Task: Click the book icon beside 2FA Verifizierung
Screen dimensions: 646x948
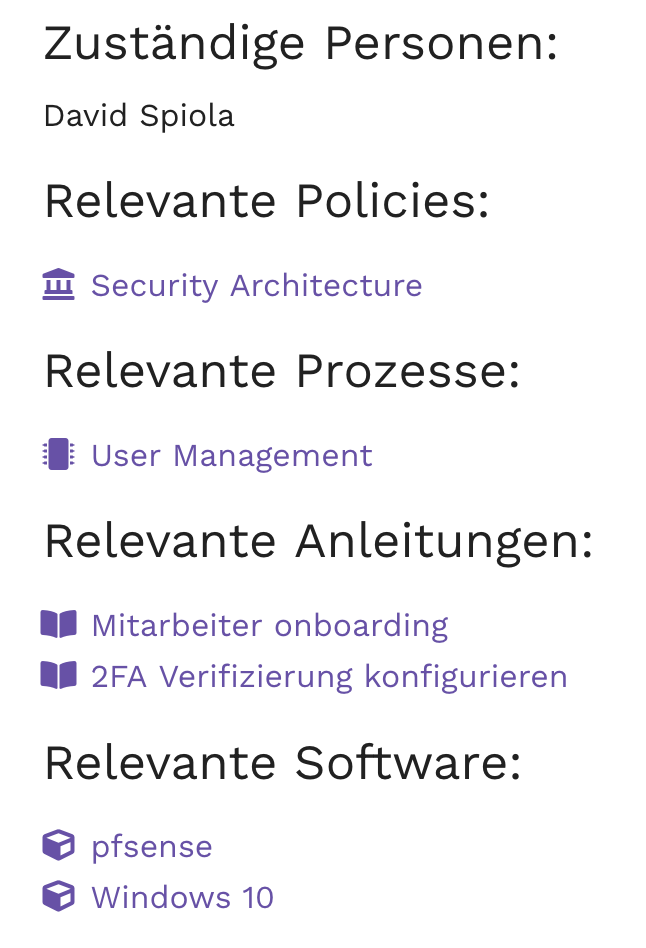Action: pos(58,677)
